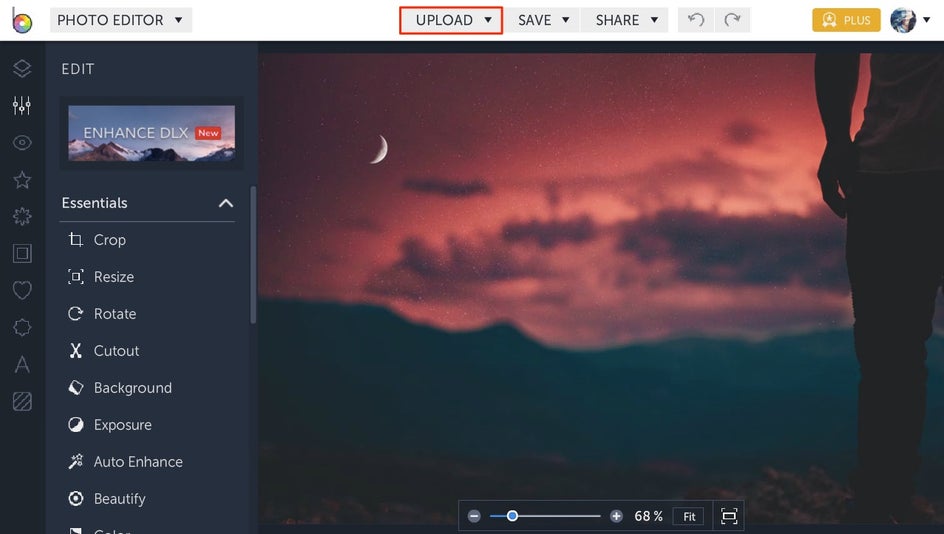The height and width of the screenshot is (534, 944).
Task: Select Exposure from Essentials list
Action: pos(122,425)
